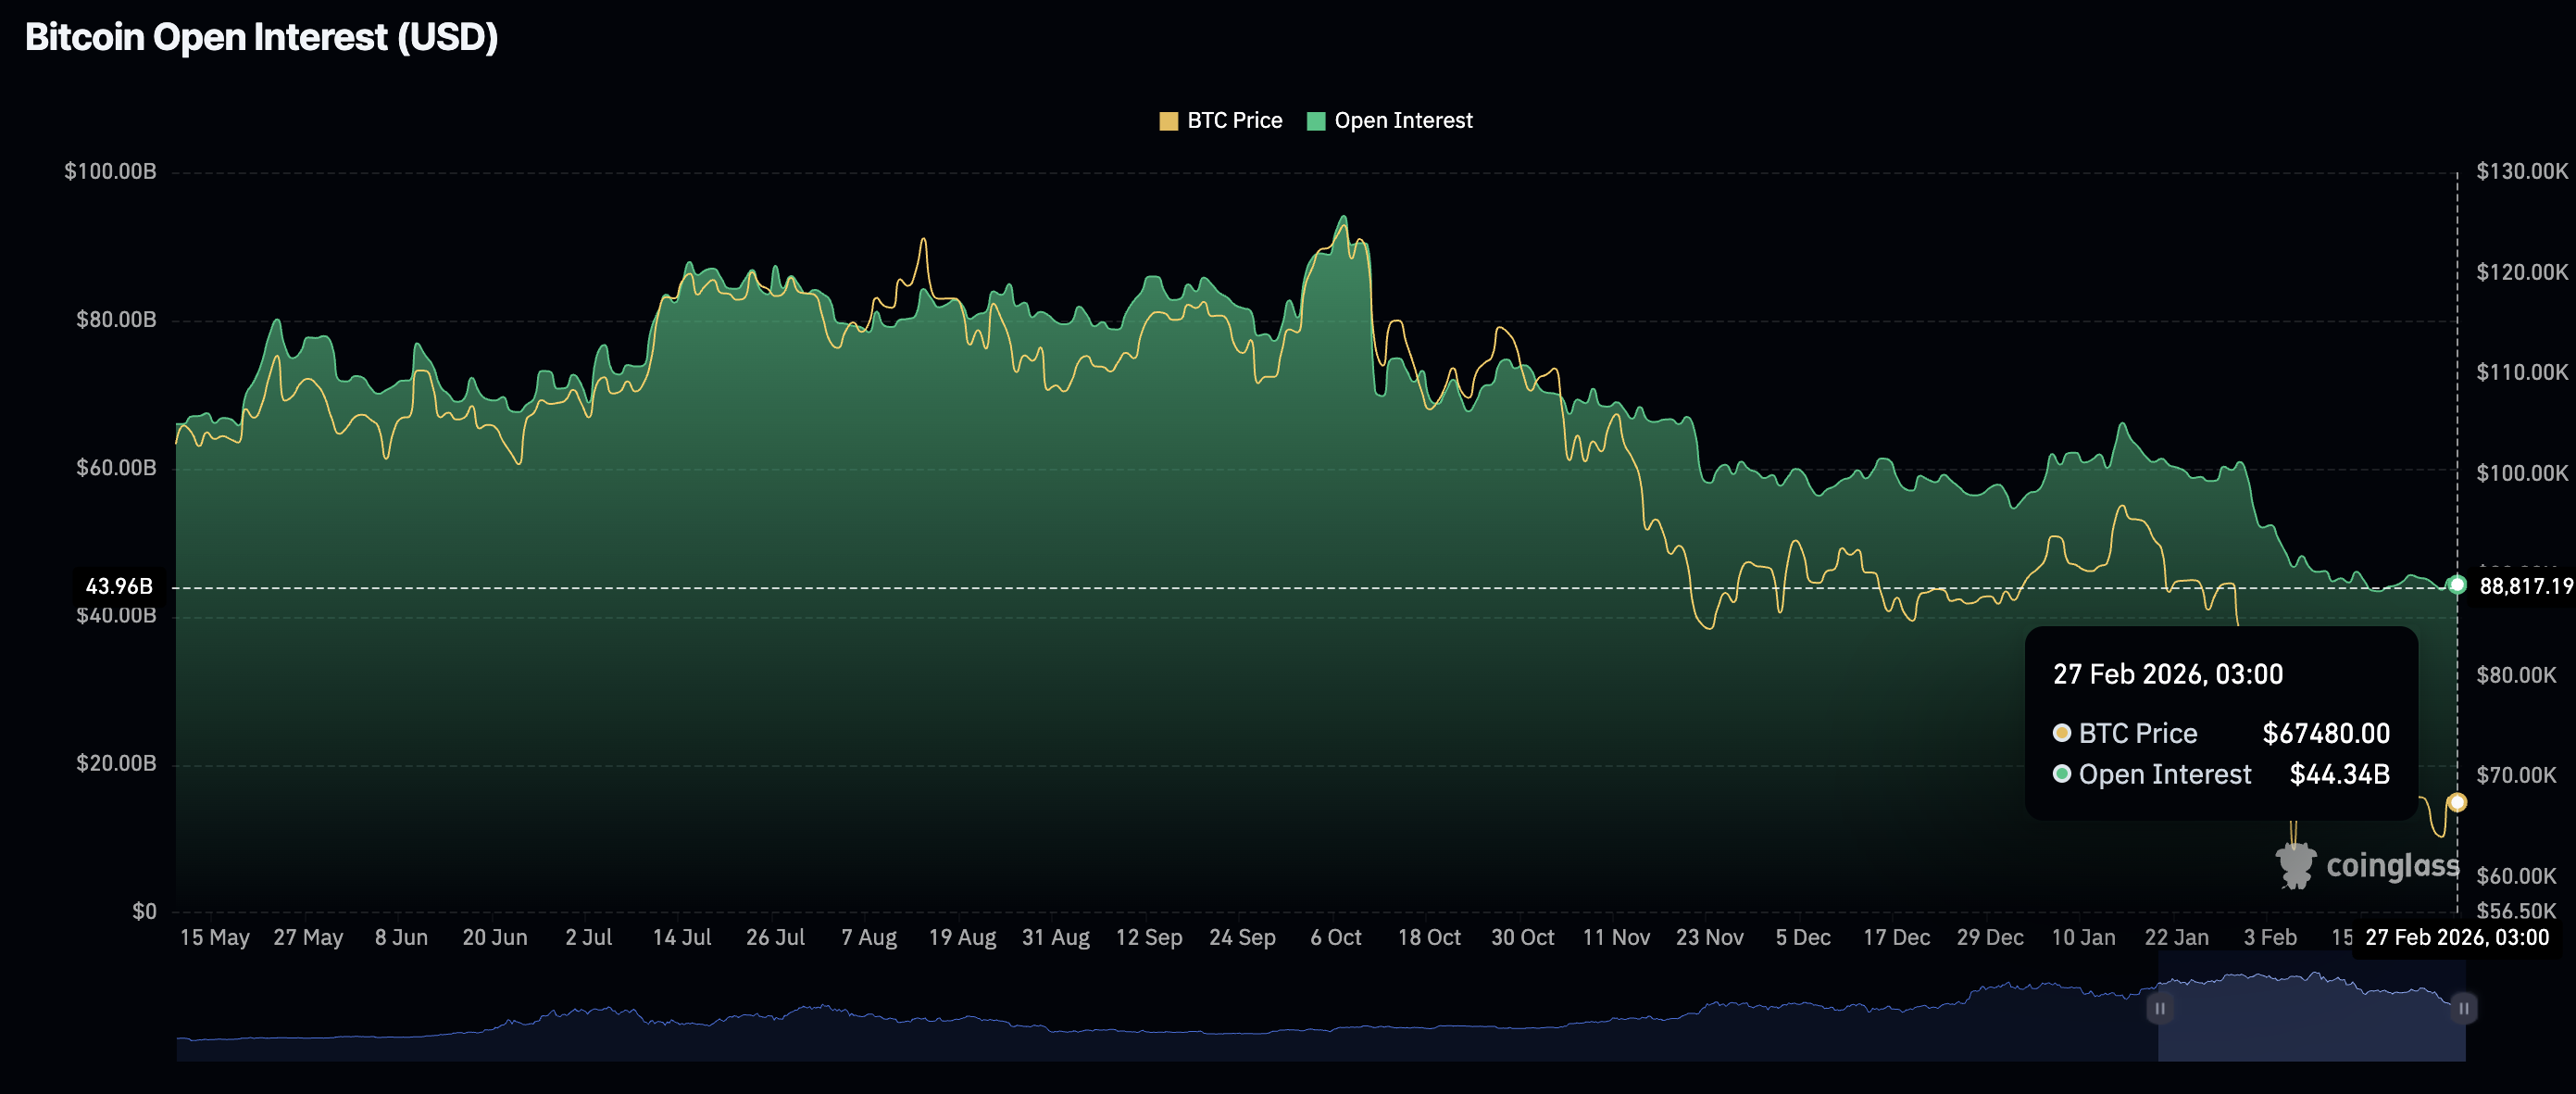The height and width of the screenshot is (1094, 2576).
Task: Toggle the Open Interest legend label
Action: pyautogui.click(x=1402, y=121)
